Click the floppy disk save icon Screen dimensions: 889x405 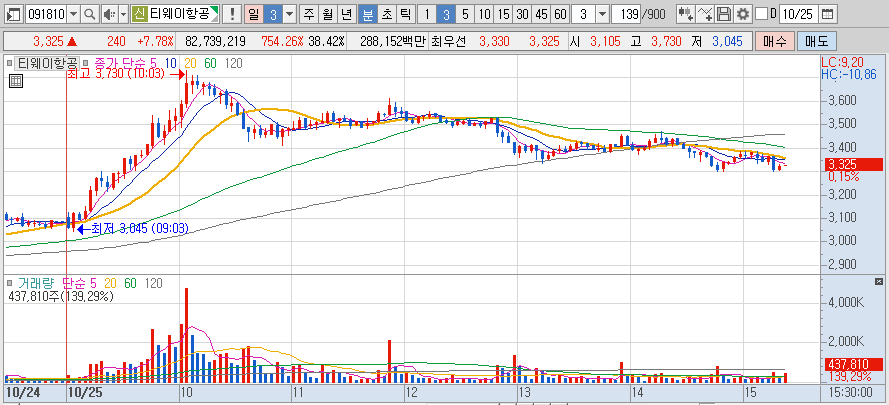pos(723,14)
